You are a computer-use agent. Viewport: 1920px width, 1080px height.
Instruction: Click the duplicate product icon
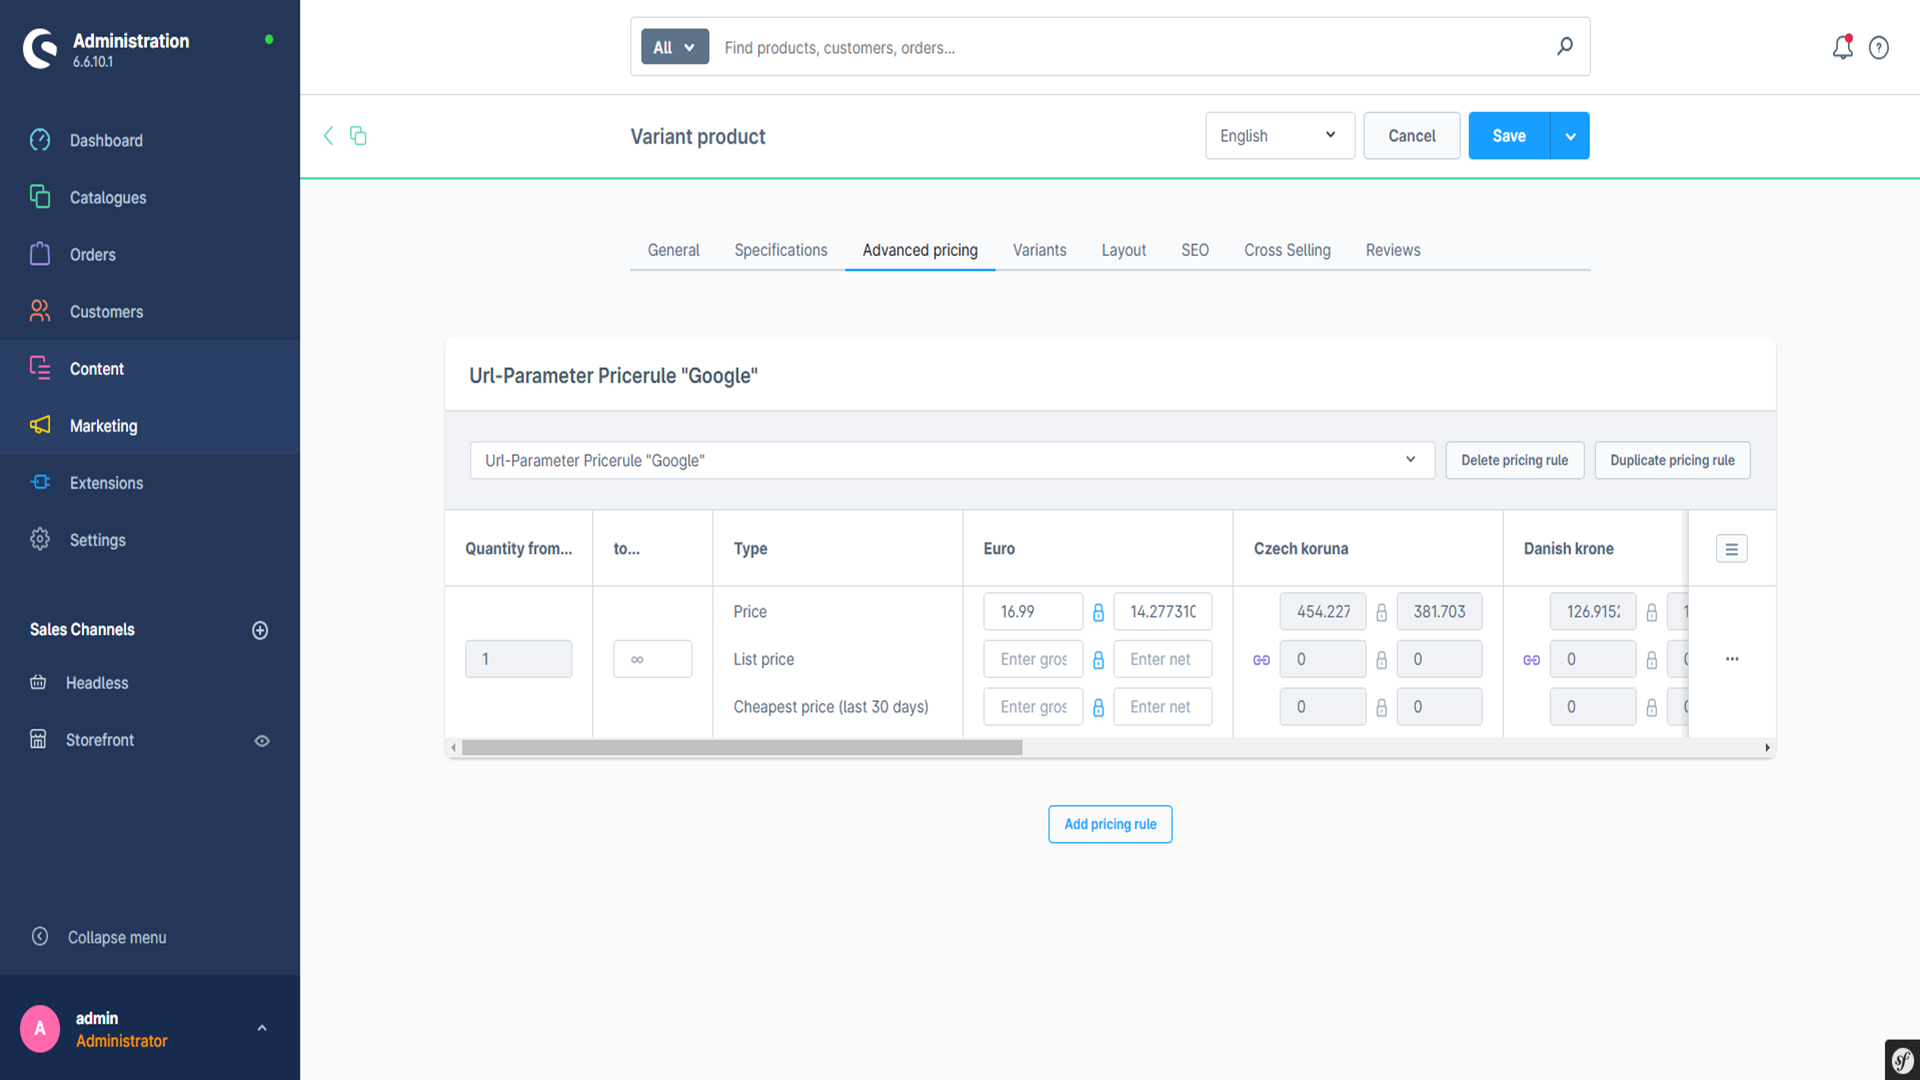coord(358,135)
